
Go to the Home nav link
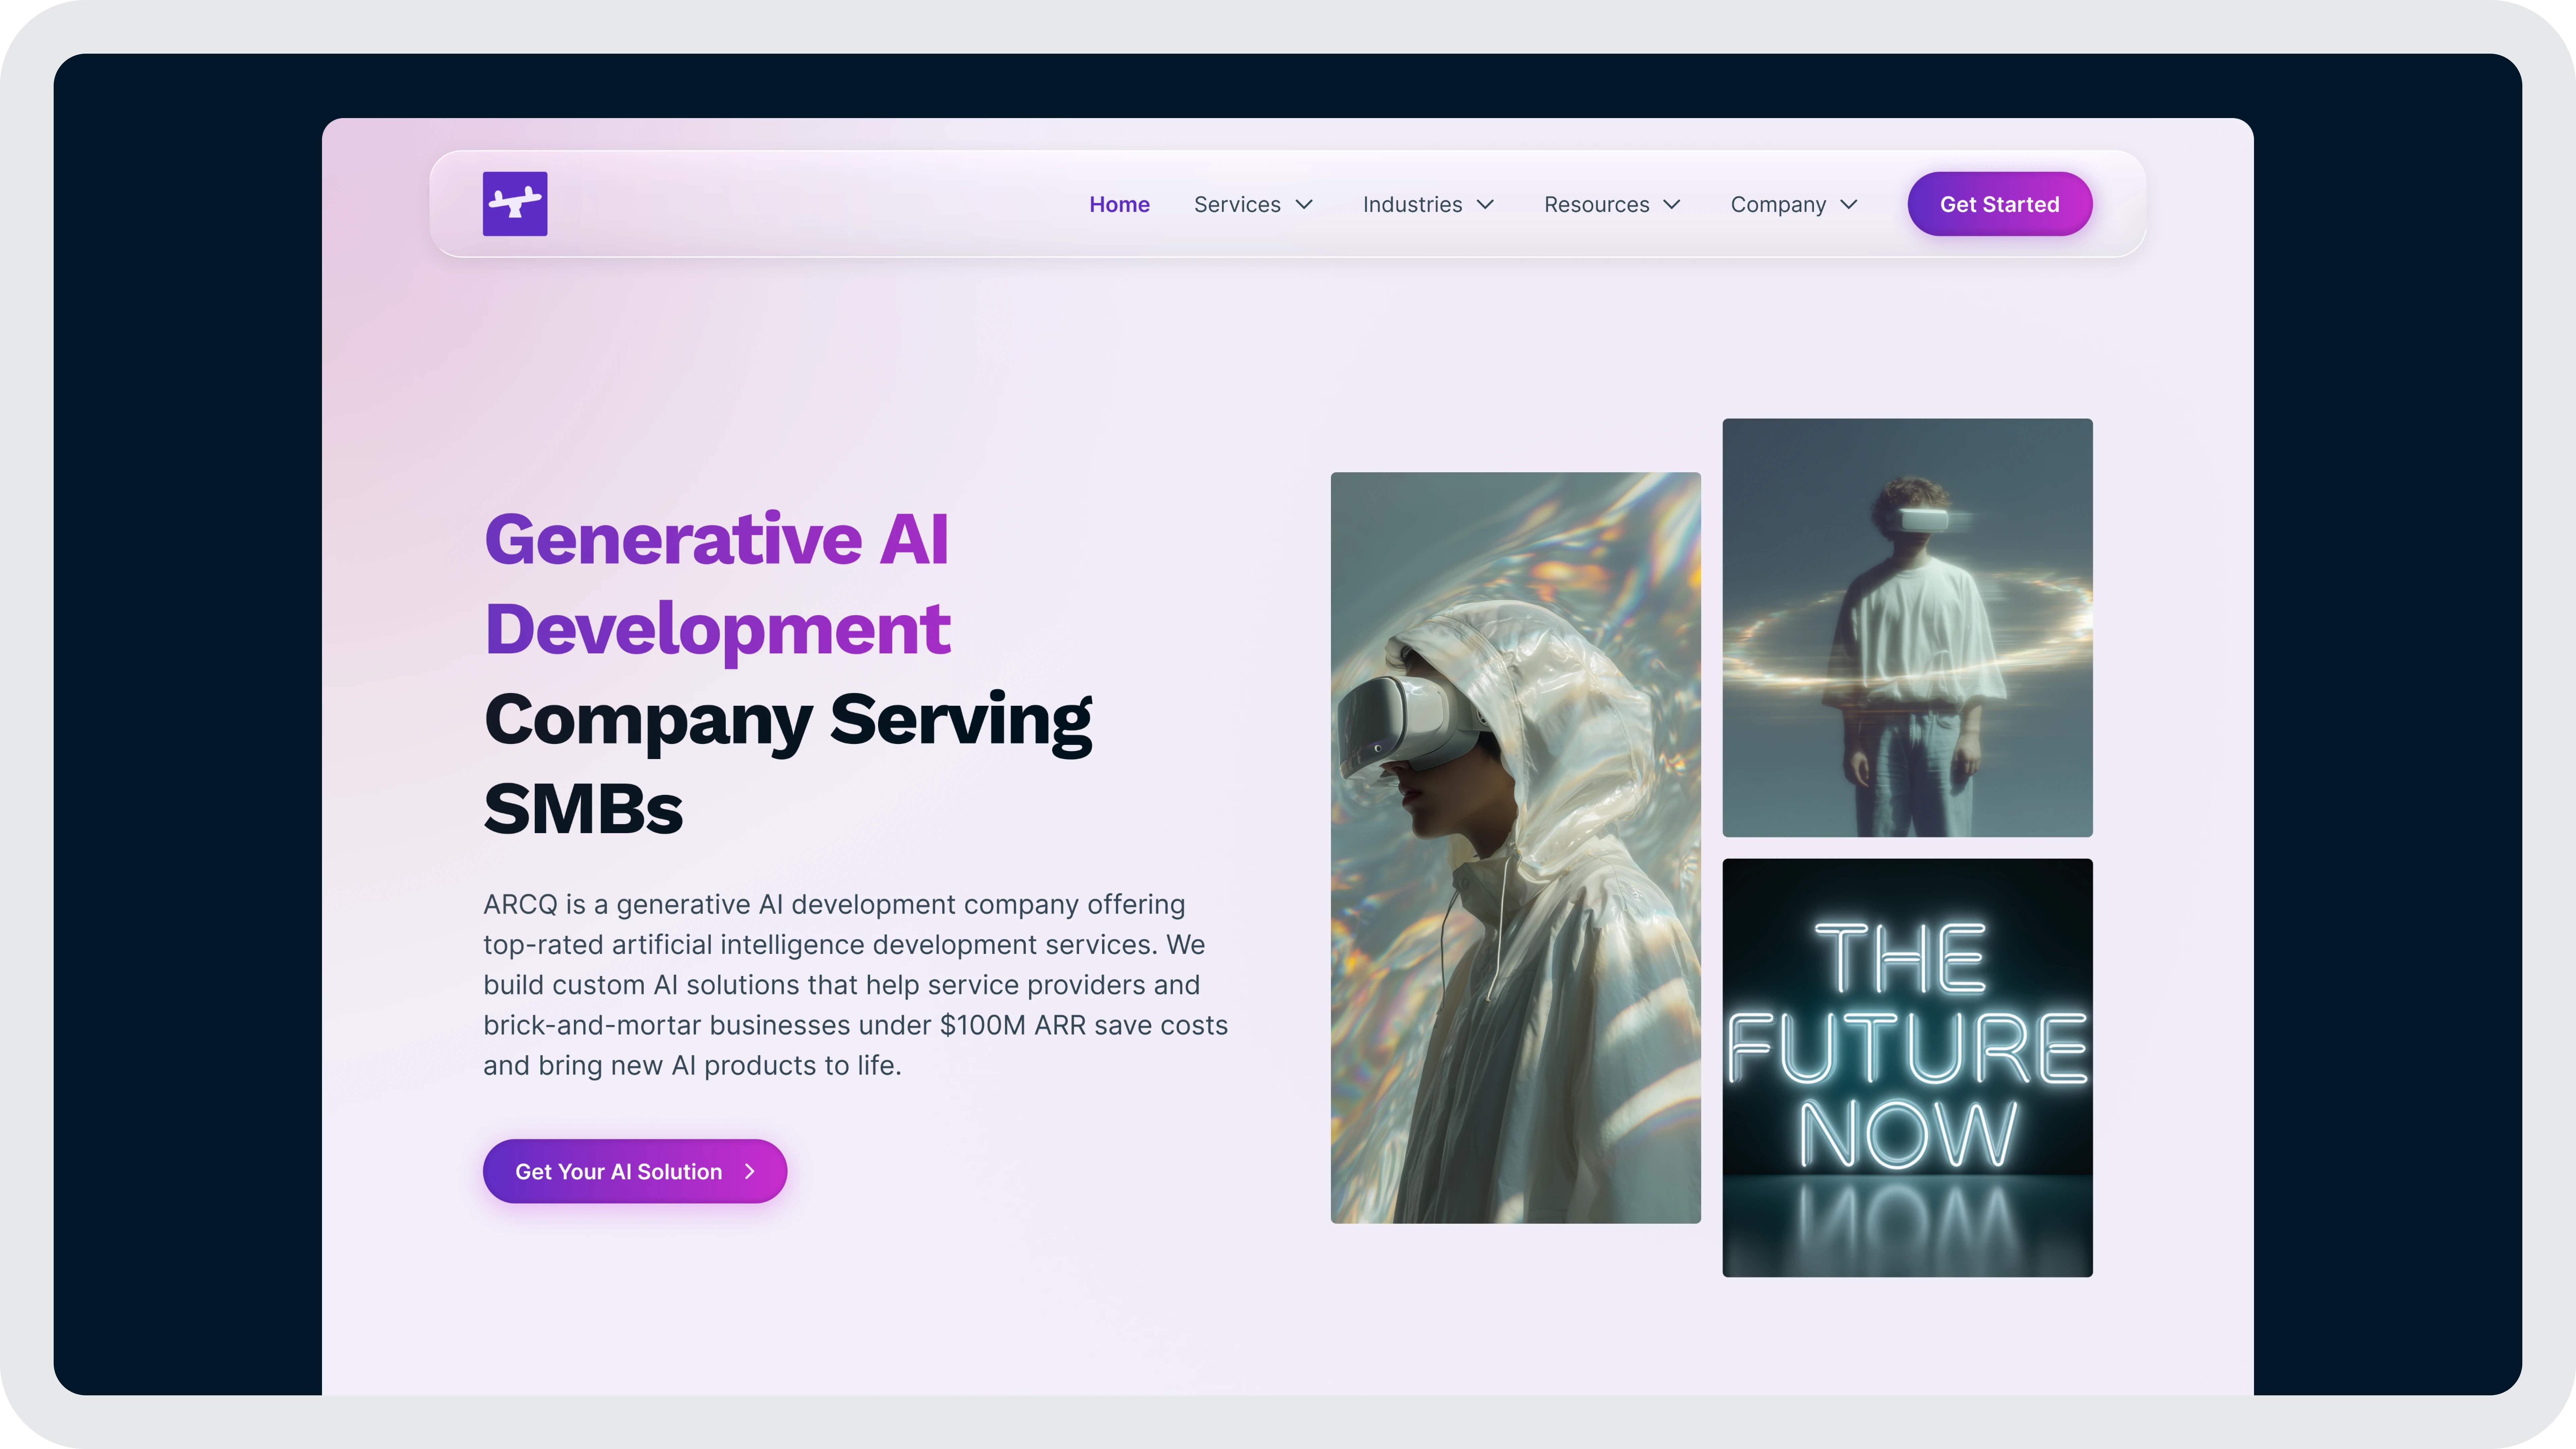pyautogui.click(x=1119, y=204)
